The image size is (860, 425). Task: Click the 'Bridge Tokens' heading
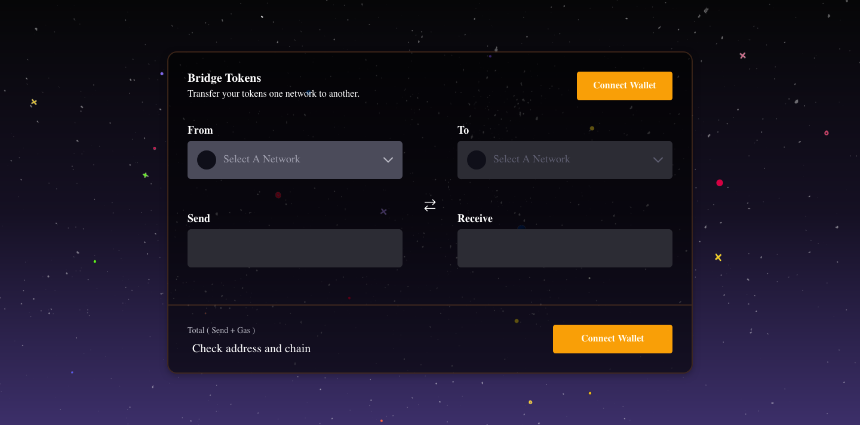(x=224, y=78)
